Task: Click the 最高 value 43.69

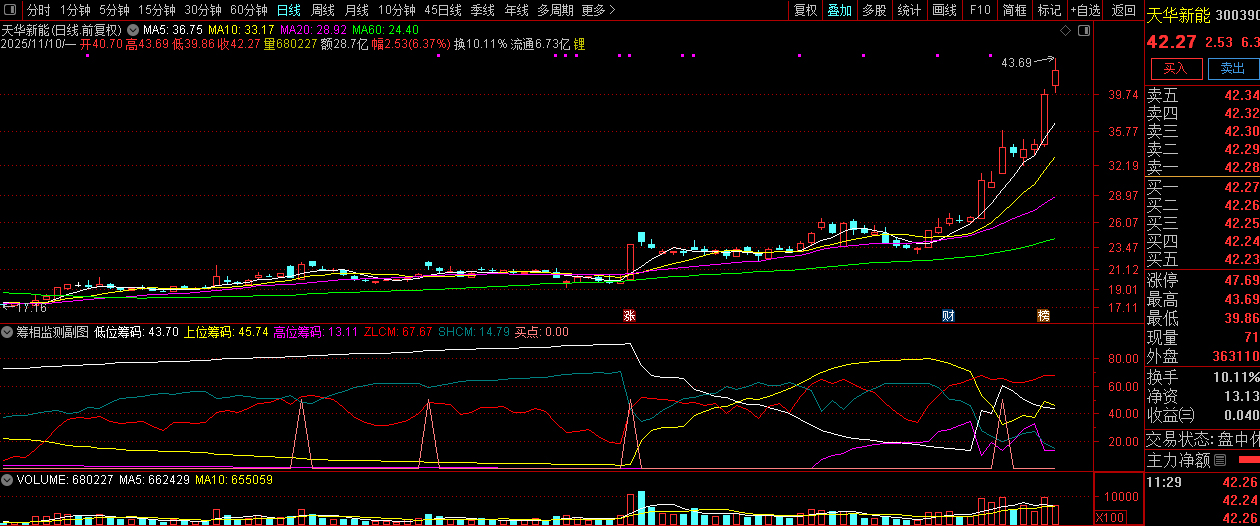Action: point(1241,300)
